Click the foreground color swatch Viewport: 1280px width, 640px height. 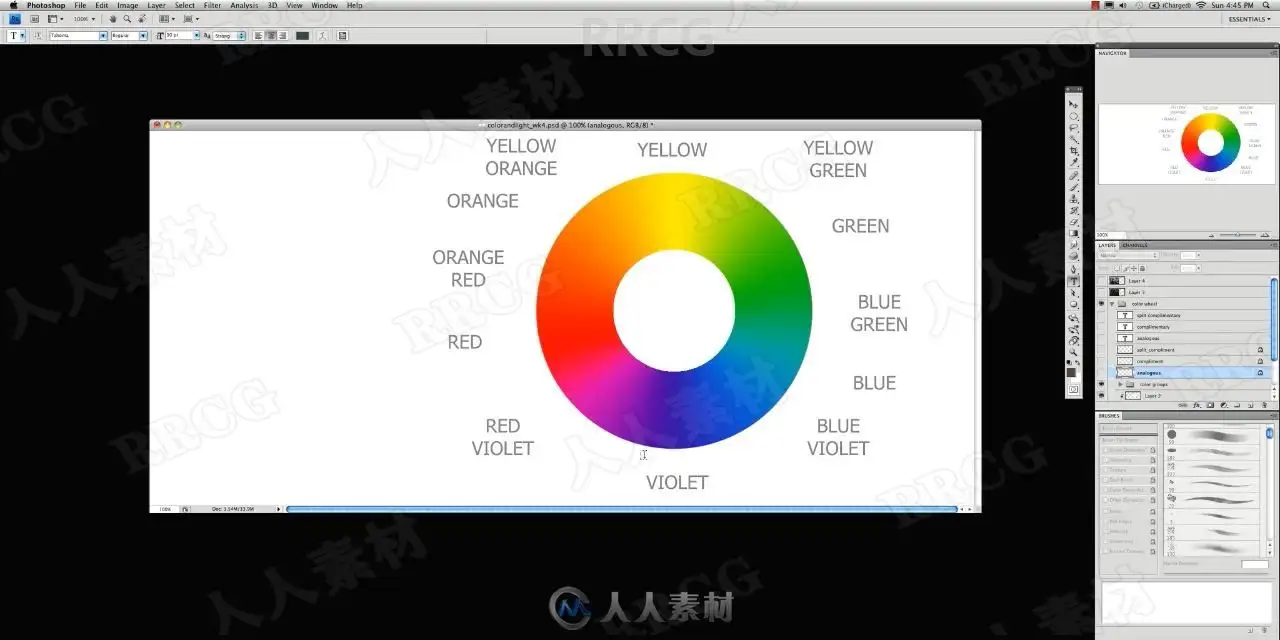click(x=1071, y=372)
